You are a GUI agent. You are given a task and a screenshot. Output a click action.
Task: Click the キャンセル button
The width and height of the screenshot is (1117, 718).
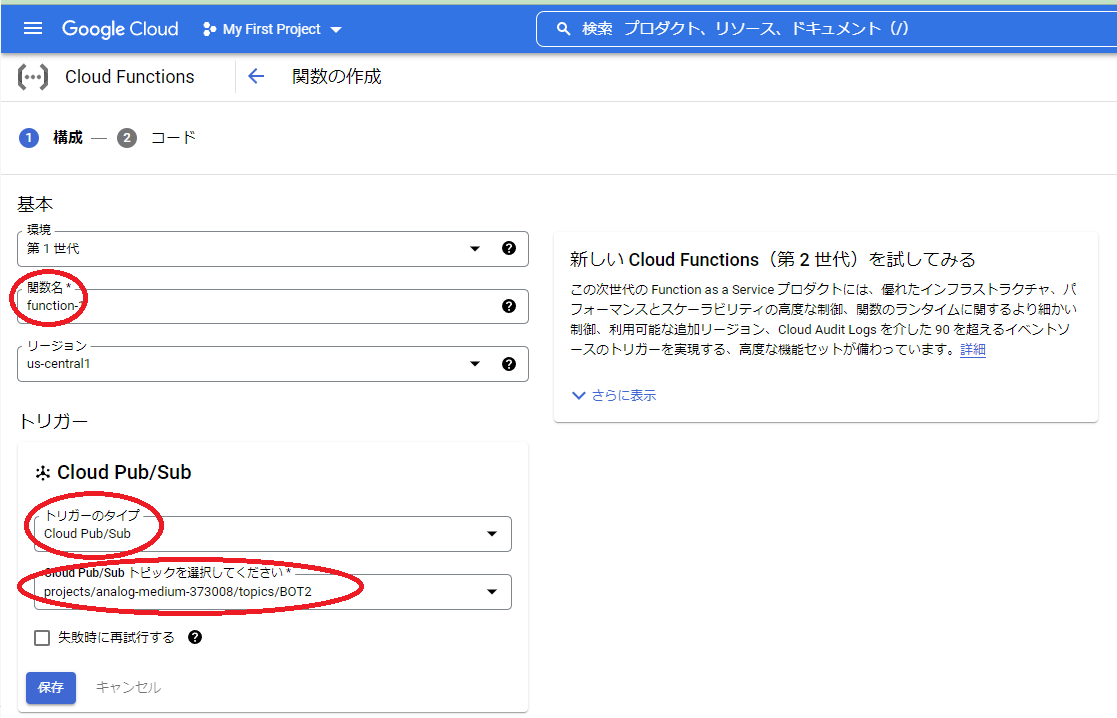click(x=128, y=687)
